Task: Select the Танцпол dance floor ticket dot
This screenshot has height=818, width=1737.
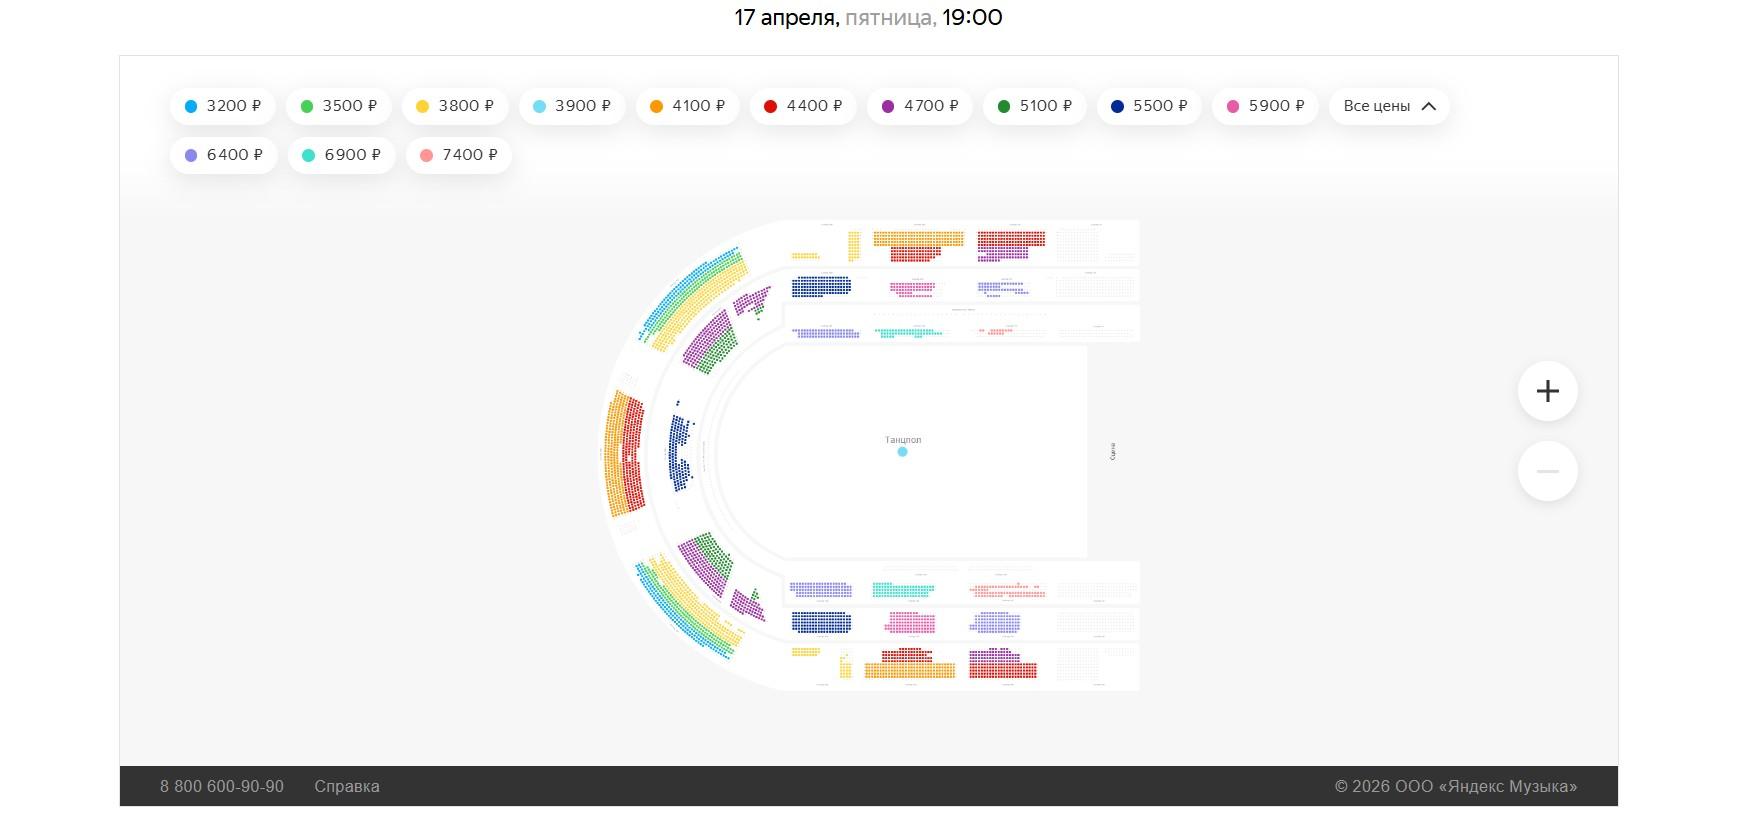Action: [x=902, y=452]
